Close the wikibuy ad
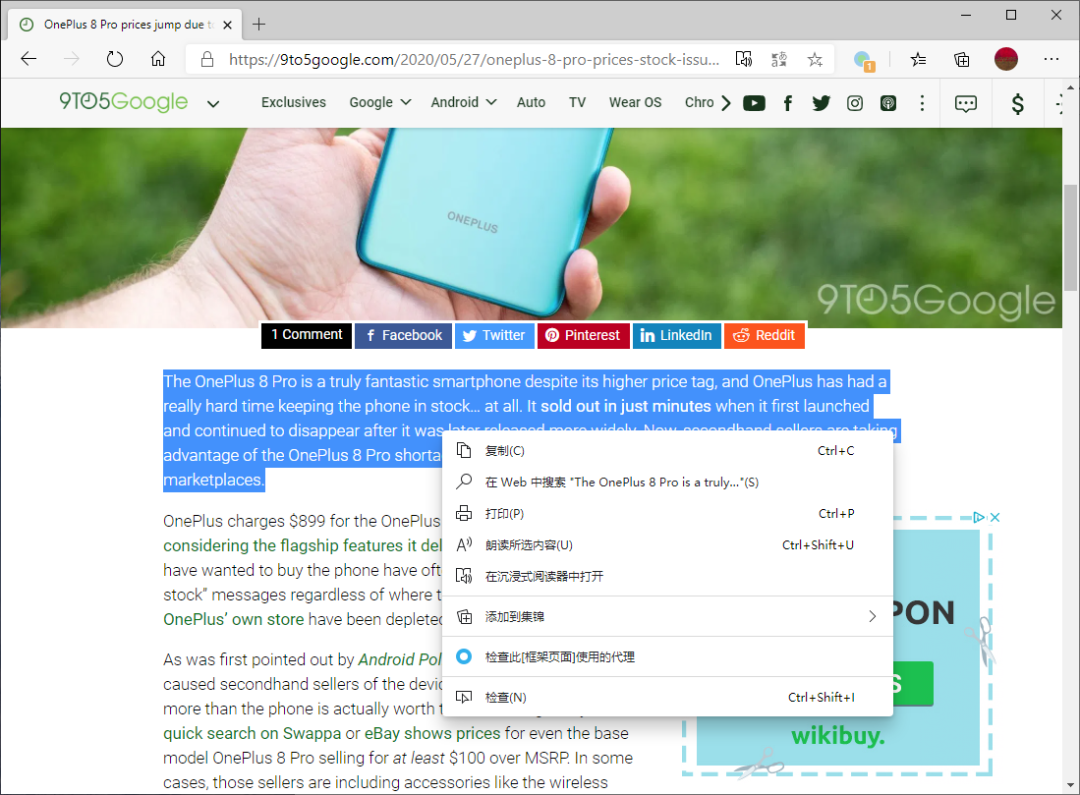The image size is (1080, 795). point(995,517)
